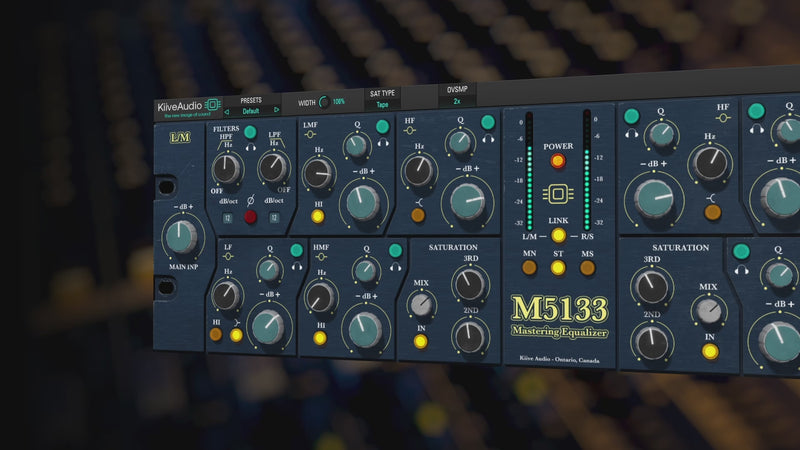This screenshot has width=800, height=450.
Task: Click the chip icon between the meters
Action: pos(558,195)
